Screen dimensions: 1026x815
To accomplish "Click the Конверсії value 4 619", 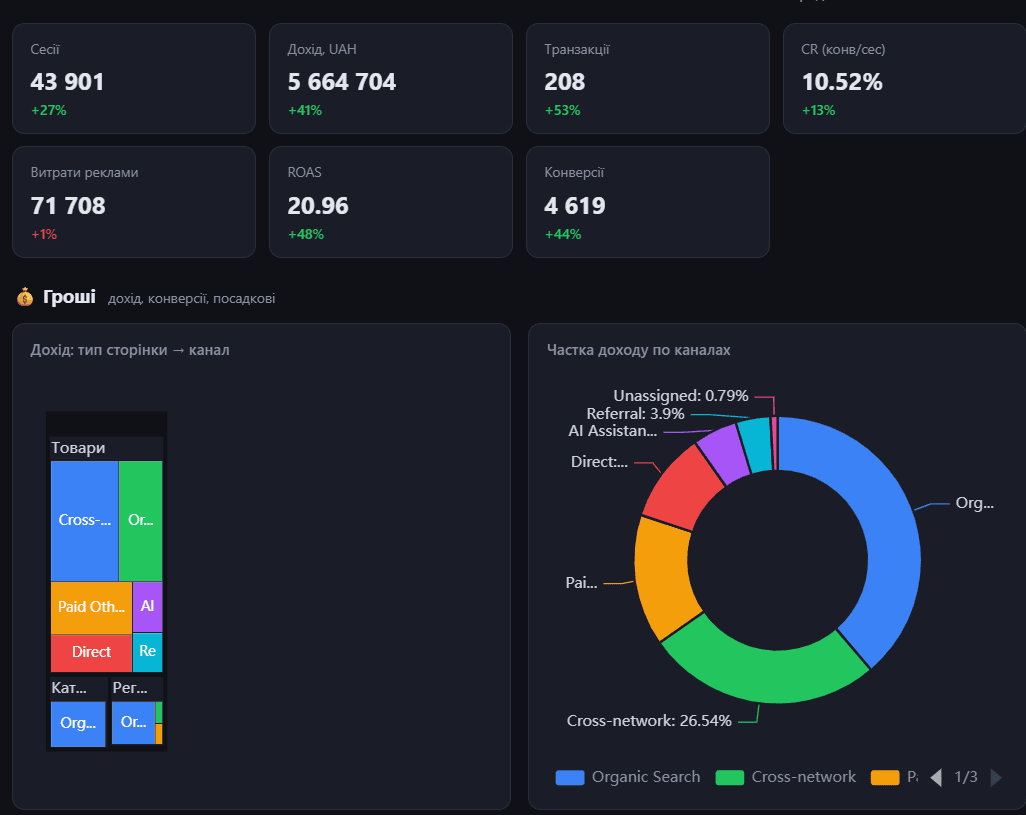I will tap(575, 206).
